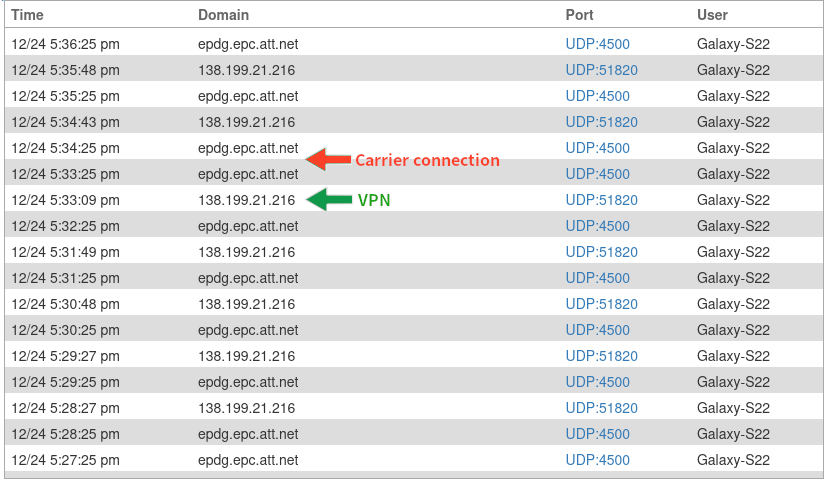Sort by the Time column header

coord(27,15)
